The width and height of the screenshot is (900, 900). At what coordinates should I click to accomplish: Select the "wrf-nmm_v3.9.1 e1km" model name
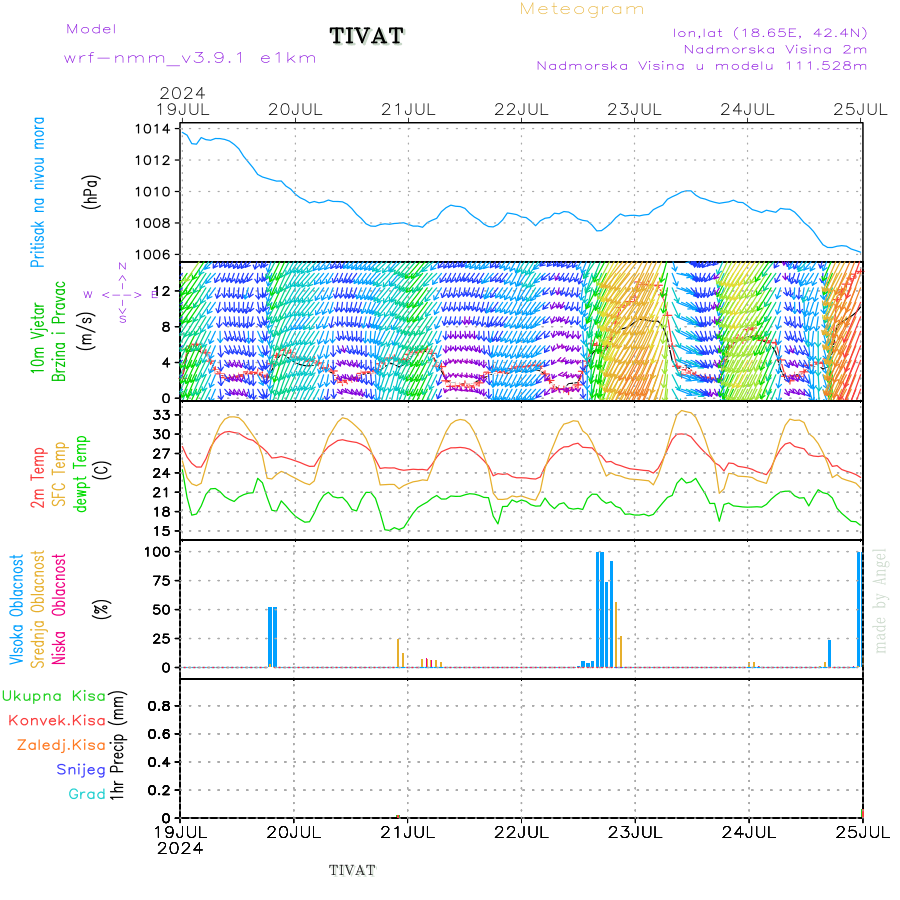(190, 59)
